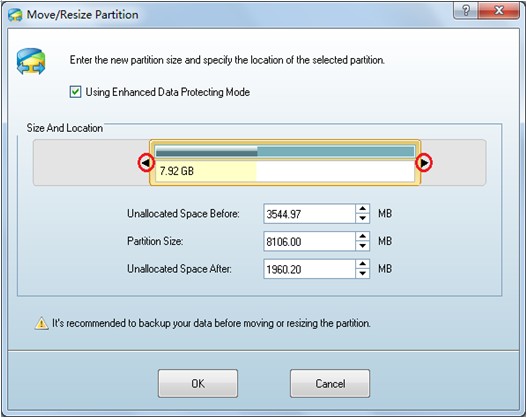Close the Move/Resize Partition dialog

499,11
